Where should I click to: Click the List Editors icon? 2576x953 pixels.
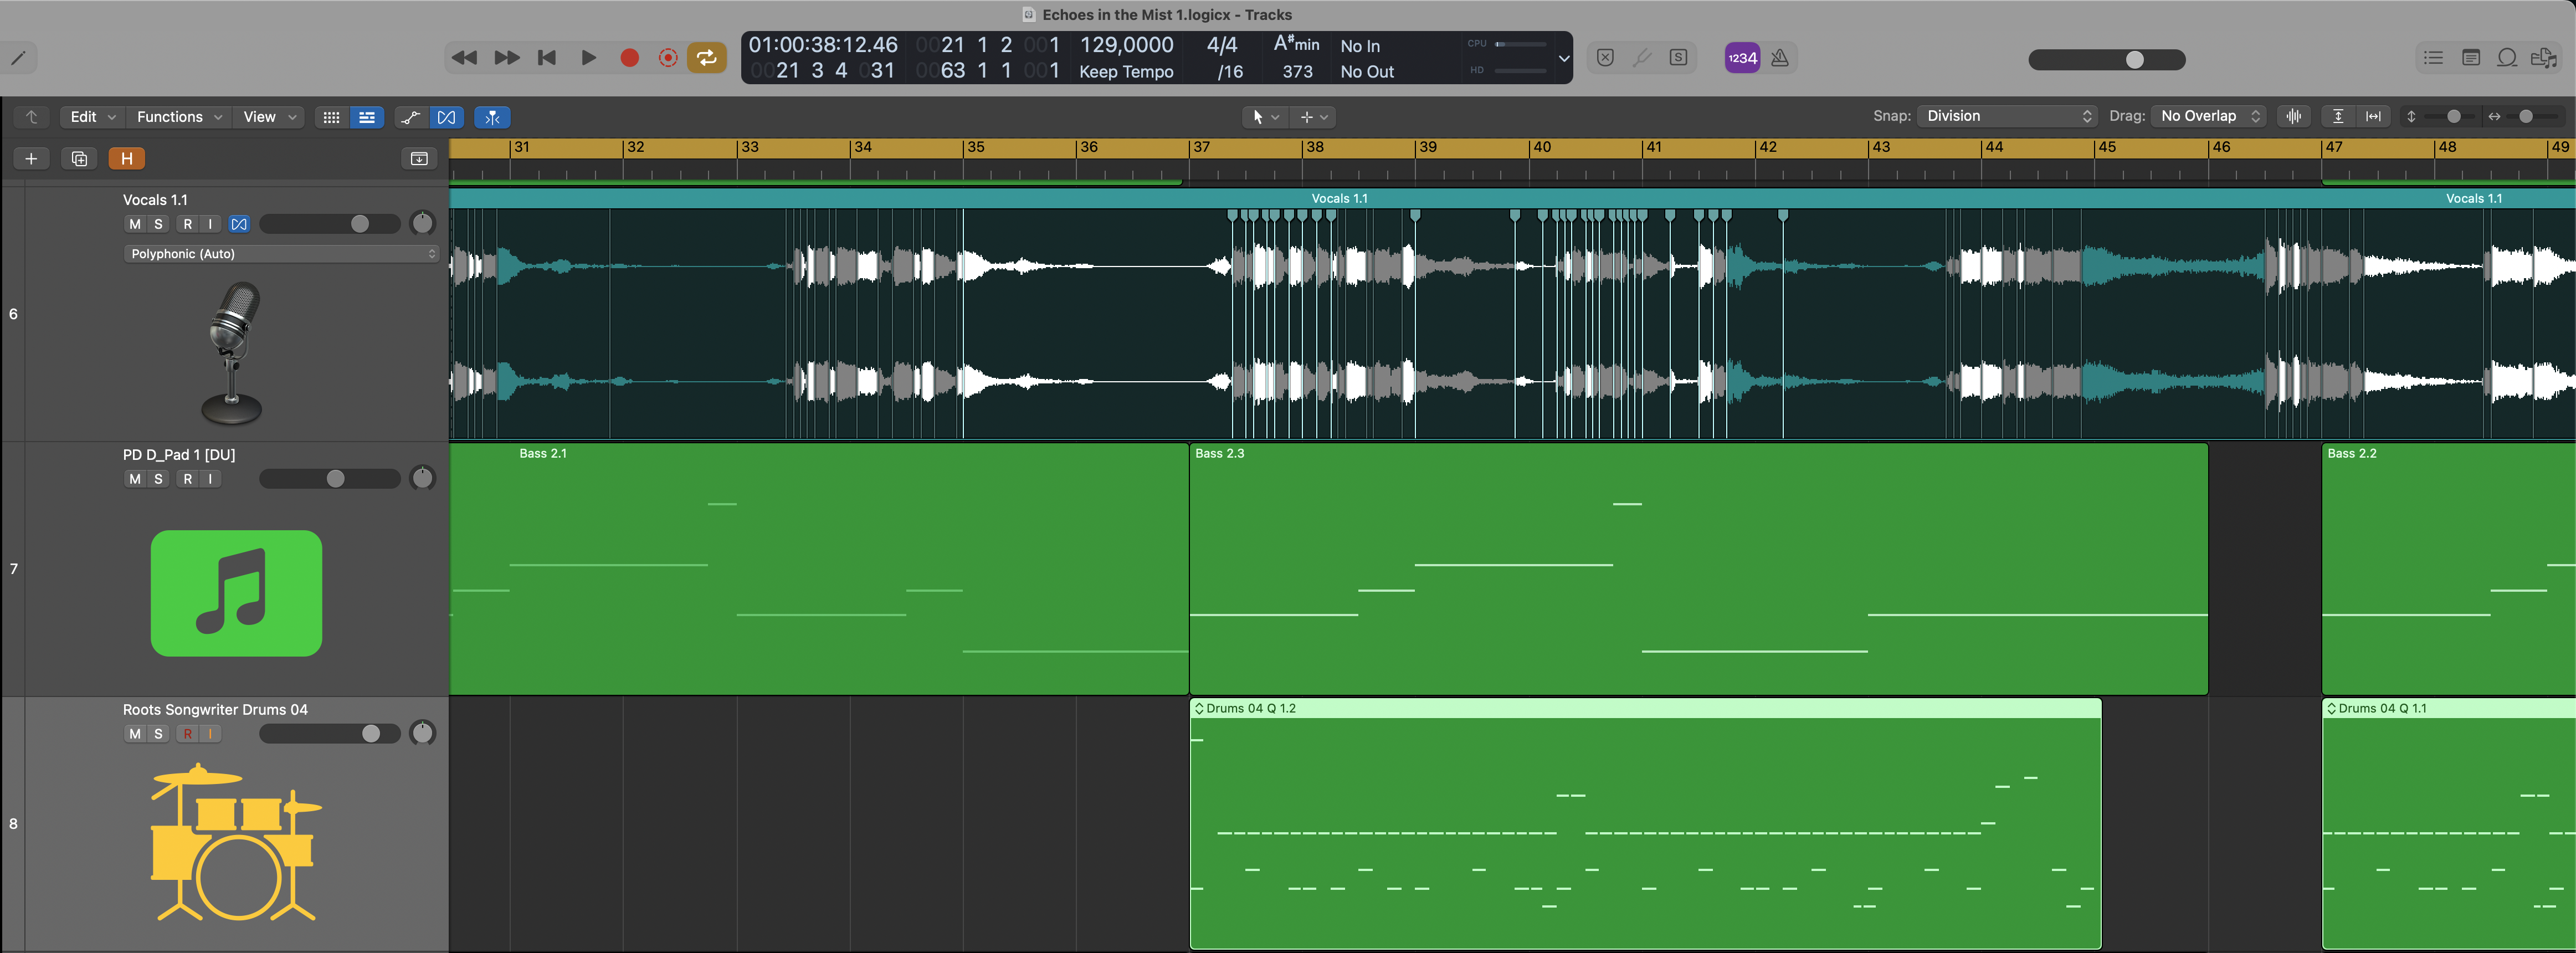[x=2433, y=58]
